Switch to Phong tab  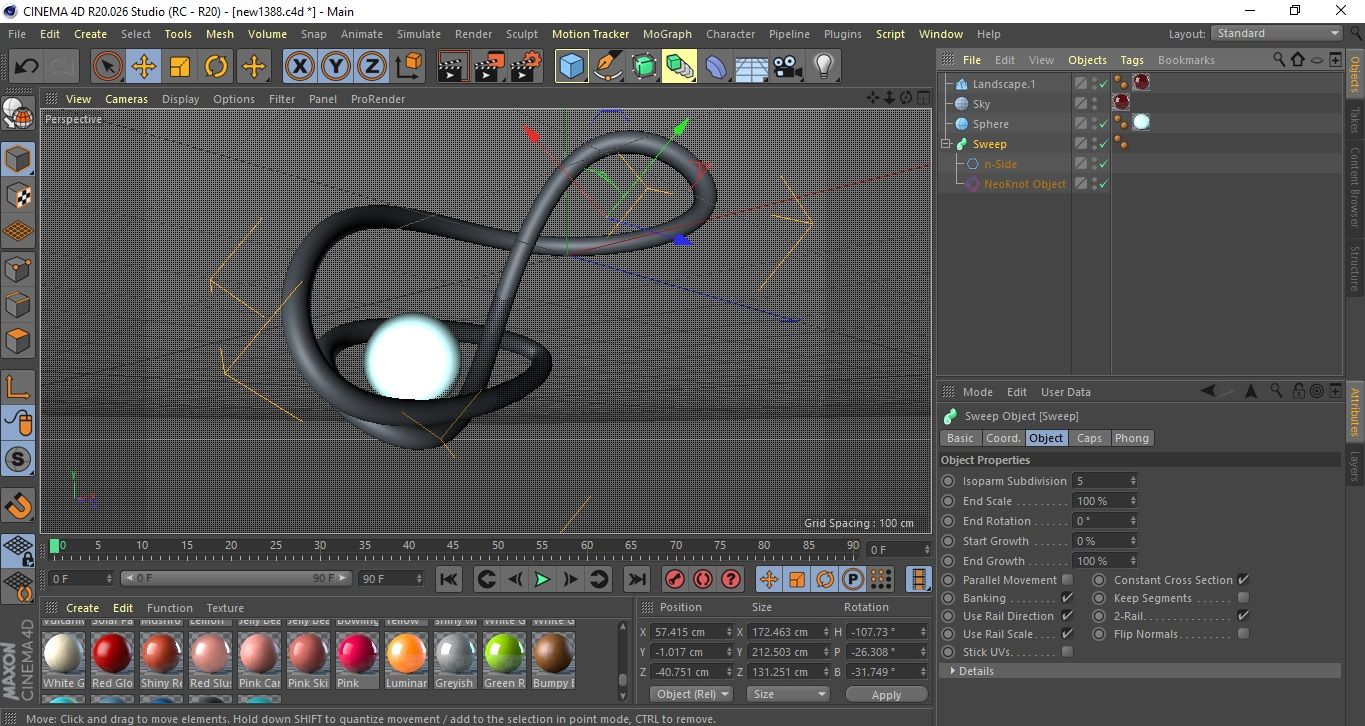[x=1131, y=438]
